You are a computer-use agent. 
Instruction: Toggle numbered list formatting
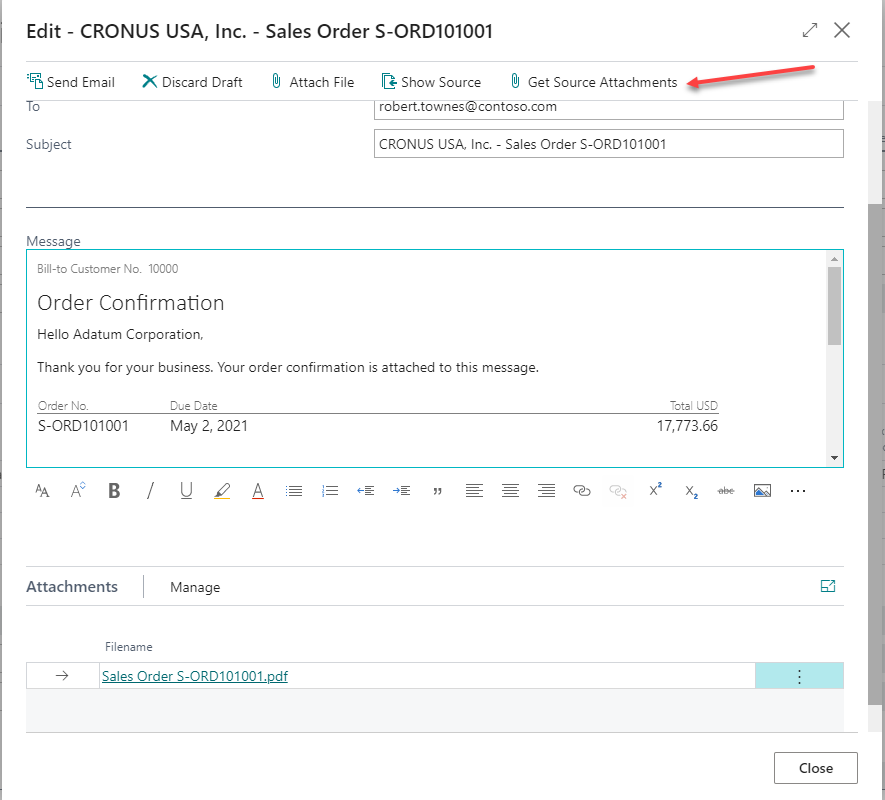[330, 490]
